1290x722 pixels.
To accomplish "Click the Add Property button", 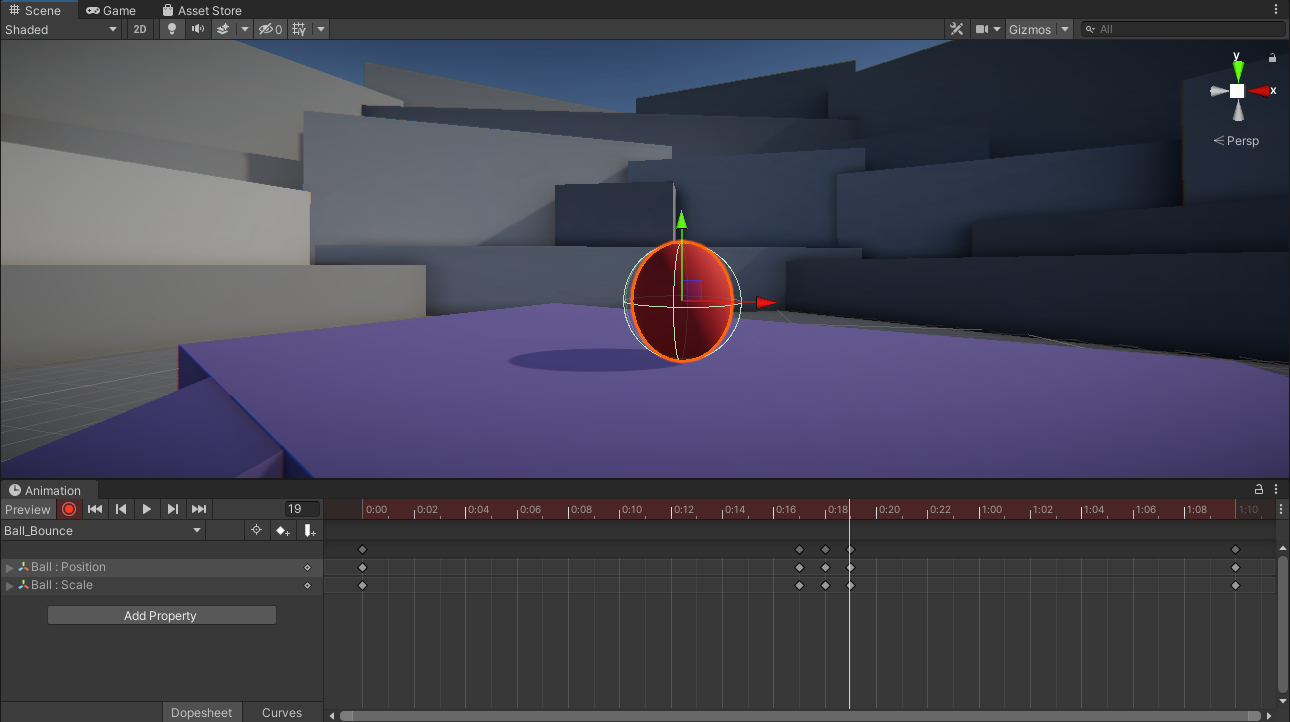I will (x=161, y=615).
